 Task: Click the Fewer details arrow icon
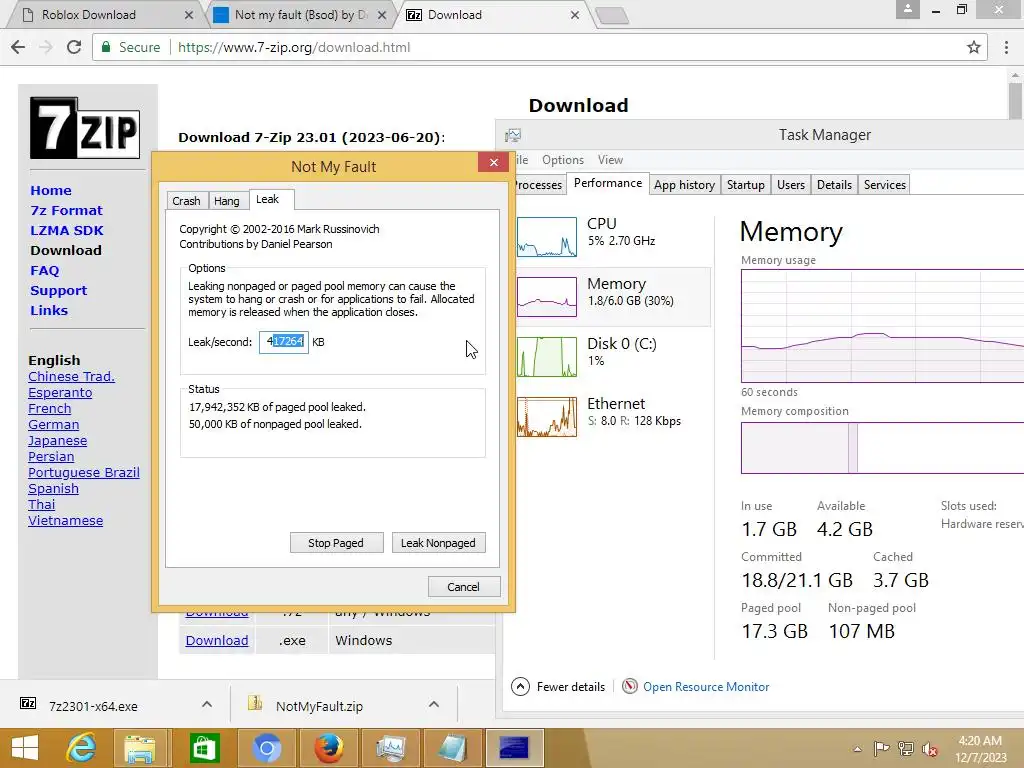[520, 686]
